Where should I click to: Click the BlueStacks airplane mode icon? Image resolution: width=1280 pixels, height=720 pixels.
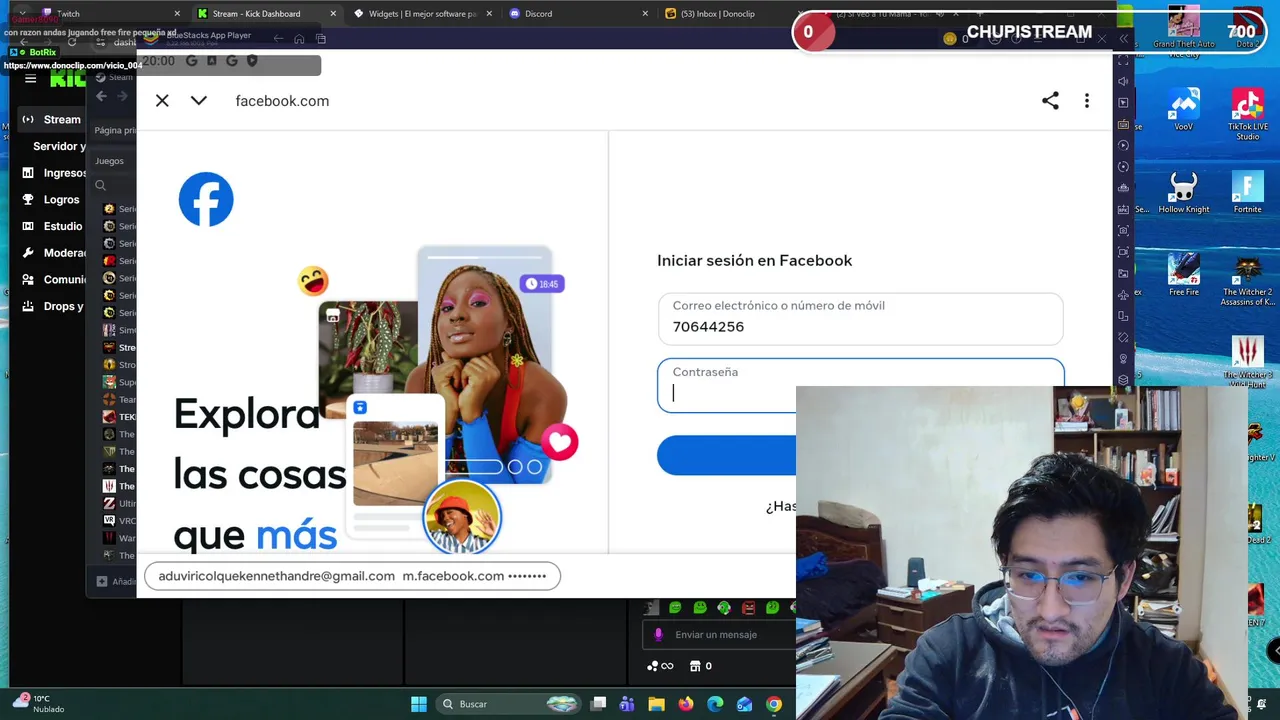1124,294
